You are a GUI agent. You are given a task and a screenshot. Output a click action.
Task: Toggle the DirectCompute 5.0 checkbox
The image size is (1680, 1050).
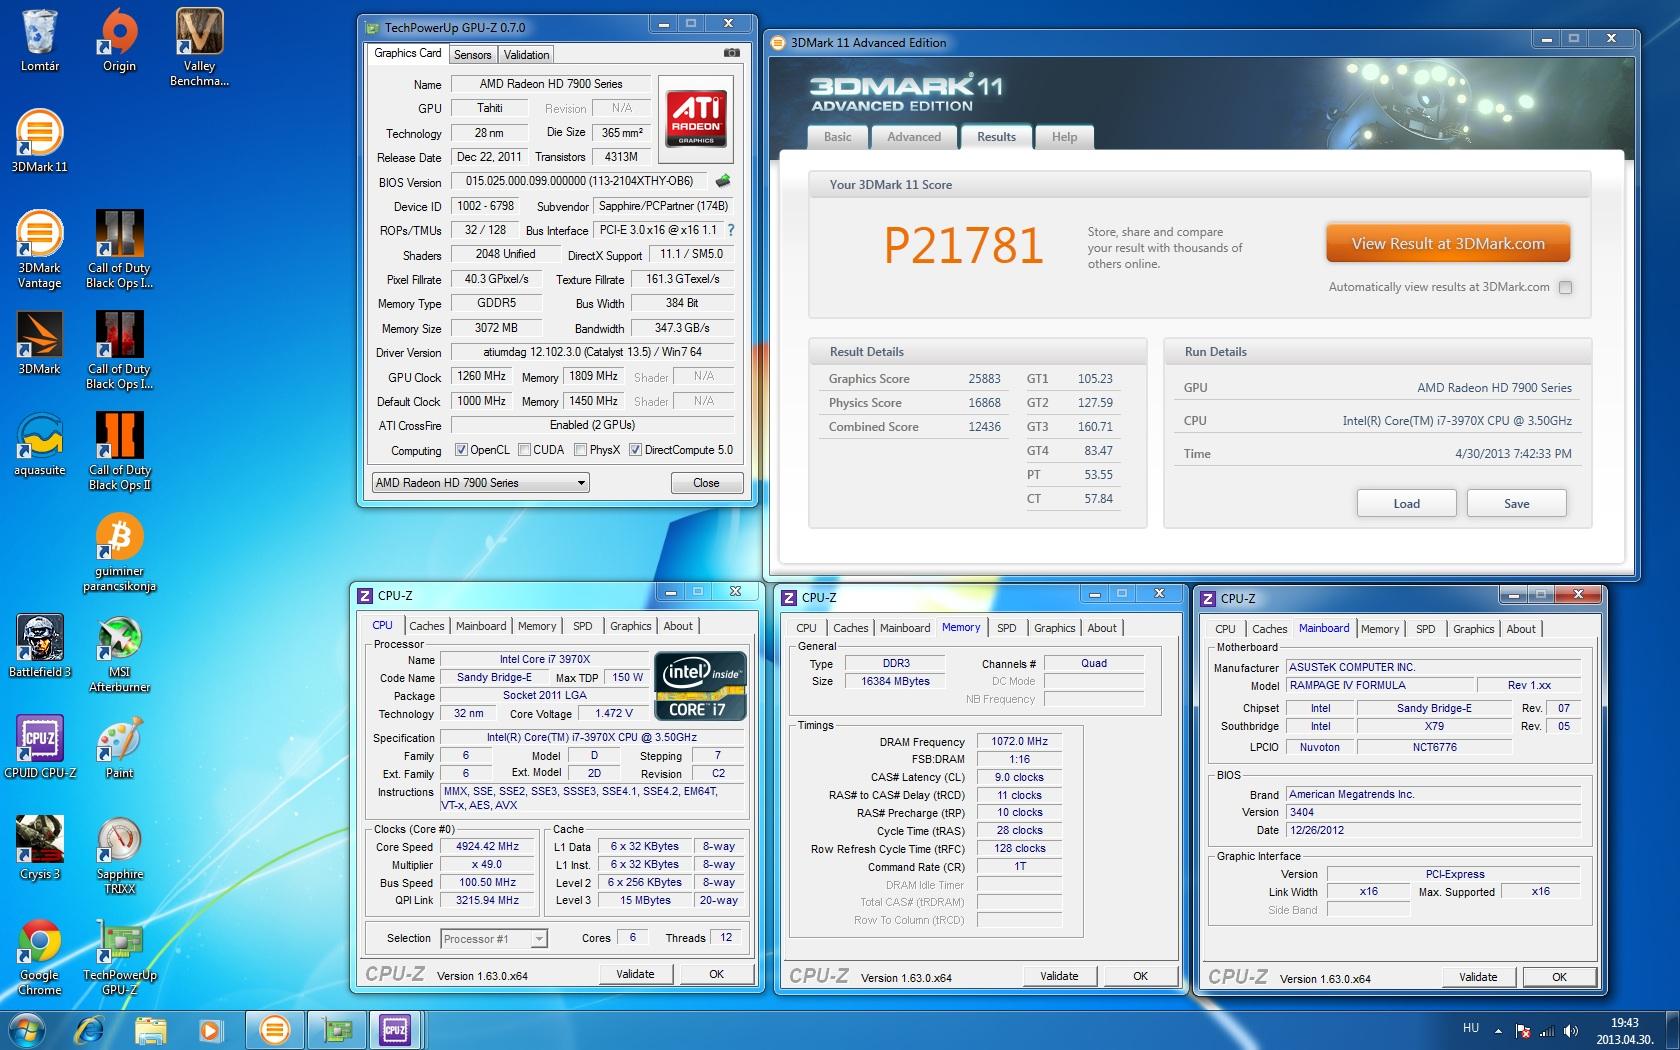(635, 450)
